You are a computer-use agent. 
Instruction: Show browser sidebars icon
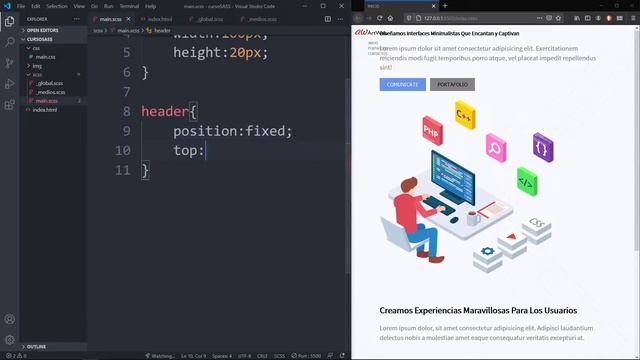[588, 18]
